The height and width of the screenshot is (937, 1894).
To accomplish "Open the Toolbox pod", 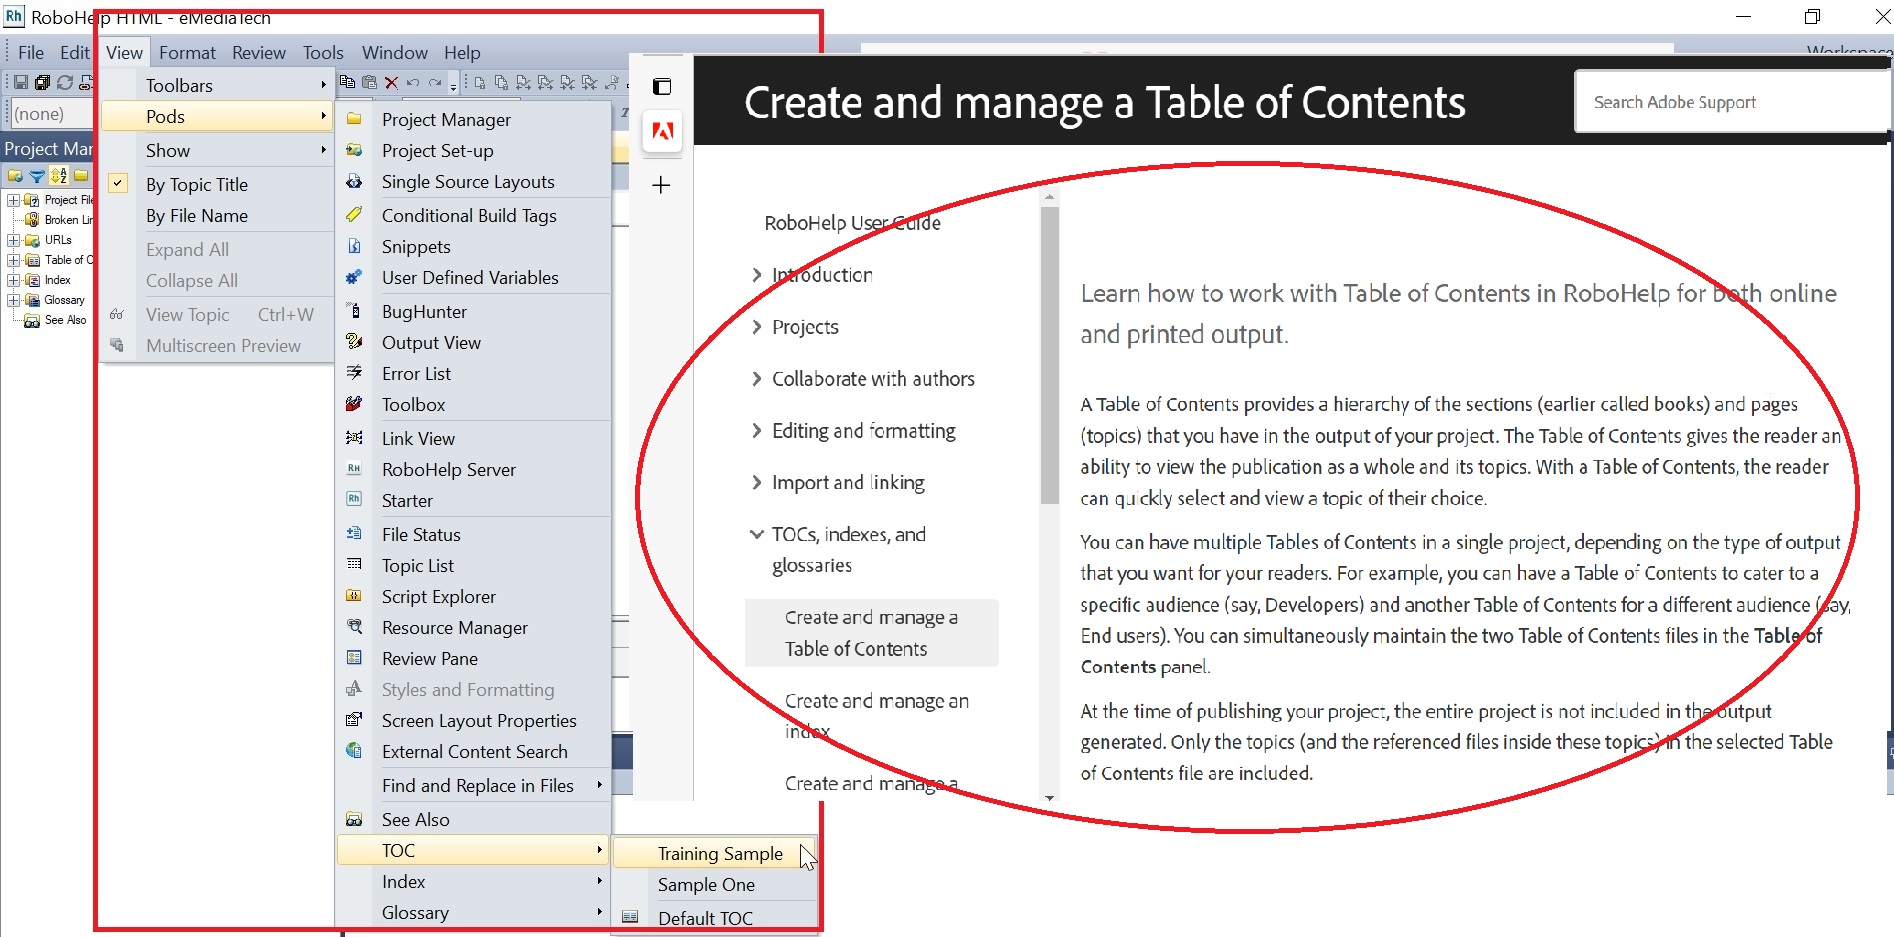I will pos(473,404).
